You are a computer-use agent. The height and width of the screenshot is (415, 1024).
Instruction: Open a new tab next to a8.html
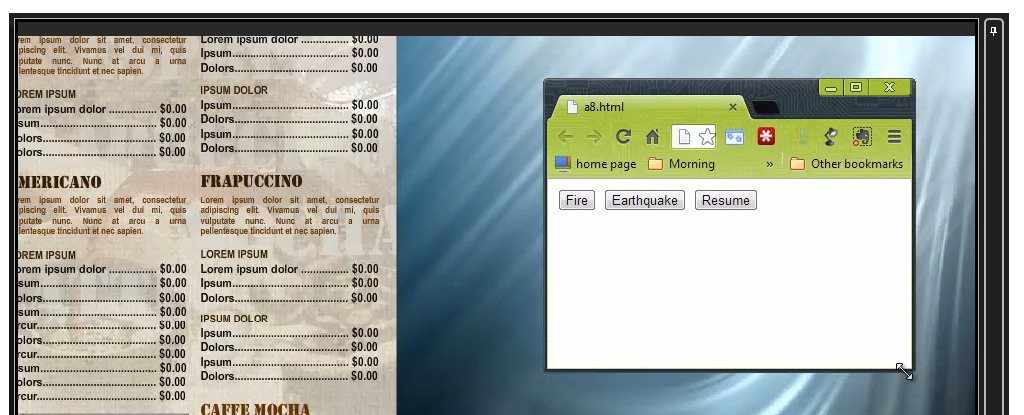[765, 107]
